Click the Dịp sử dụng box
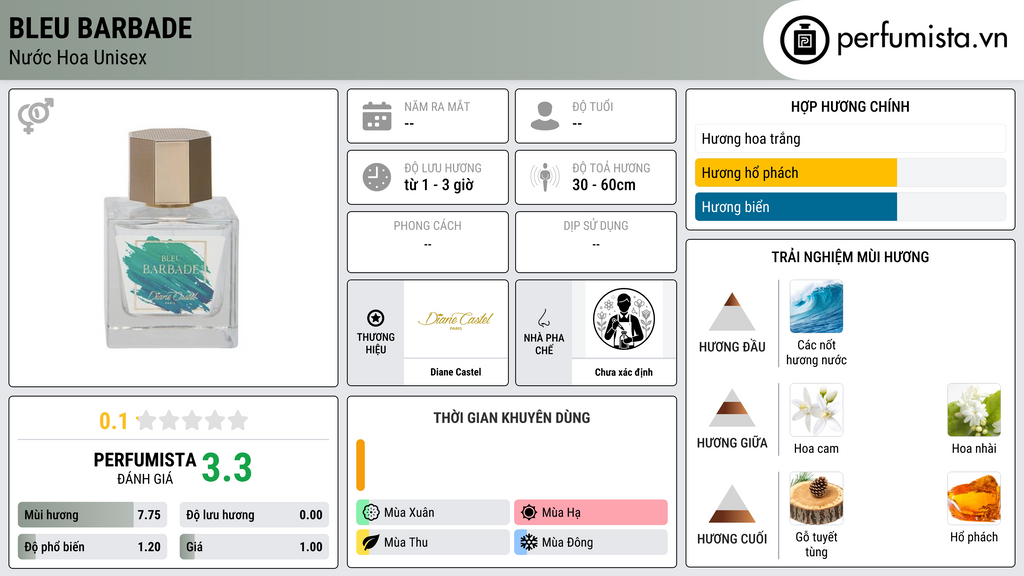Viewport: 1024px width, 576px height. pyautogui.click(x=596, y=242)
